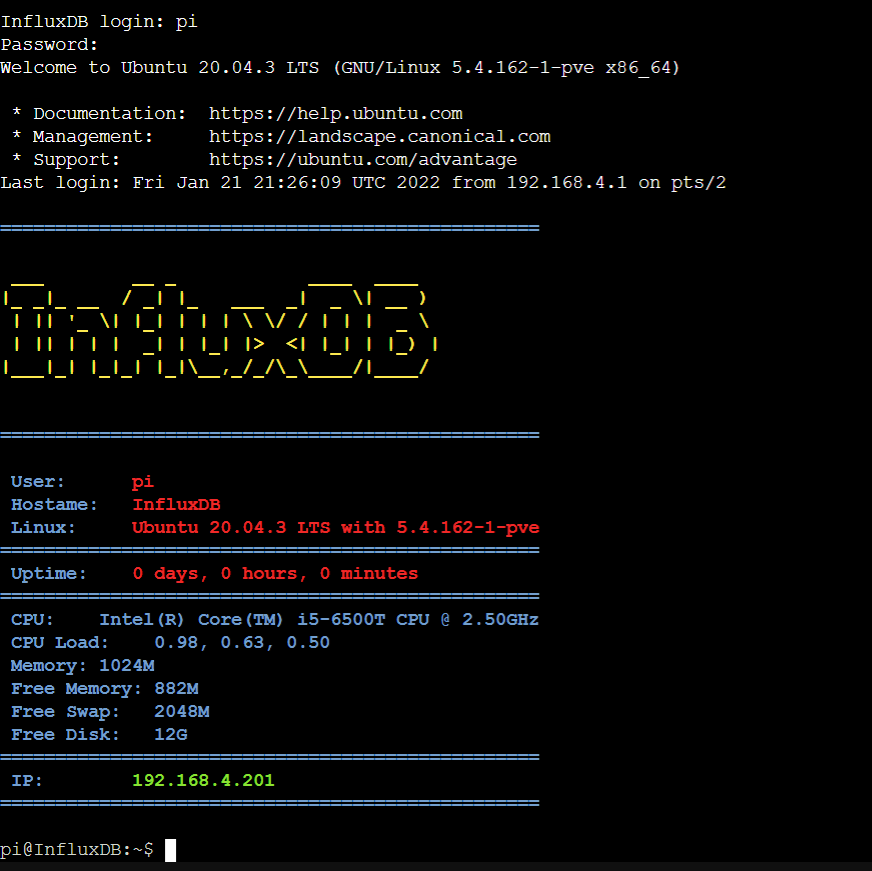Click the 'Uptime:' label
This screenshot has width=872, height=871.
click(49, 573)
